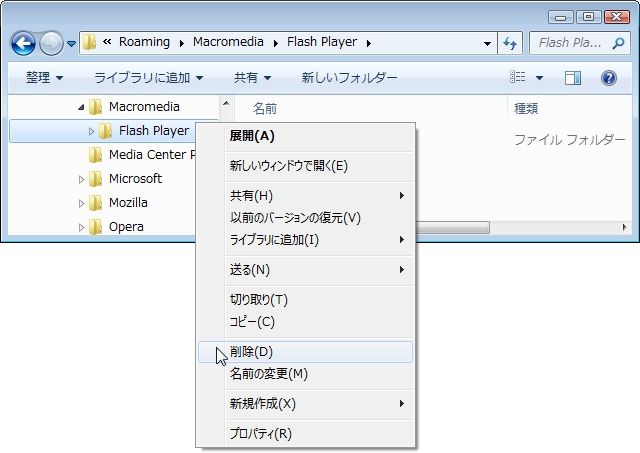Open the 共有 toolbar menu

coord(252,78)
